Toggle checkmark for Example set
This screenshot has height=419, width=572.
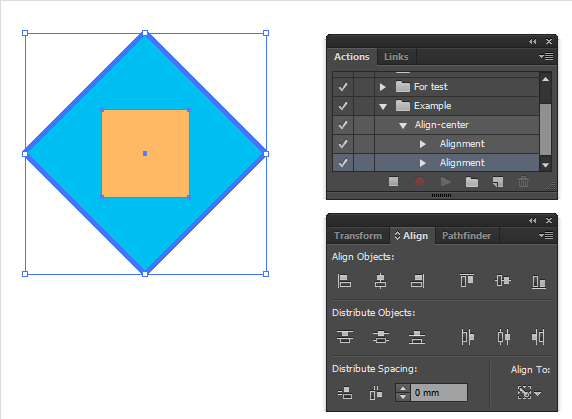pyautogui.click(x=343, y=106)
